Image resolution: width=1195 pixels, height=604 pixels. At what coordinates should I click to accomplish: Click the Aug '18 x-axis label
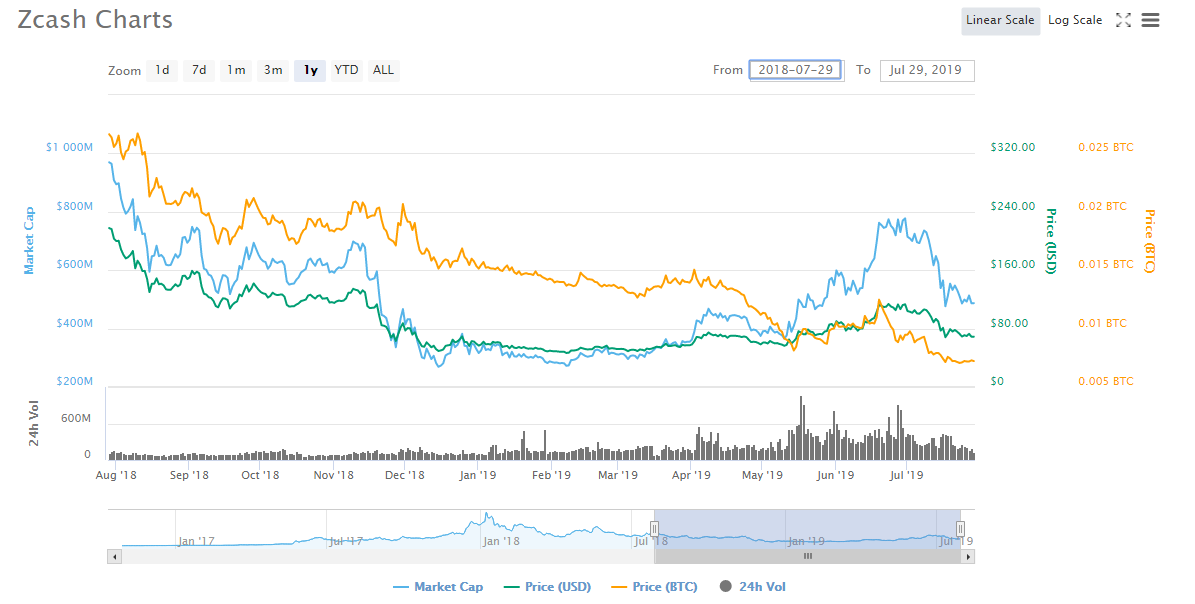coord(117,475)
